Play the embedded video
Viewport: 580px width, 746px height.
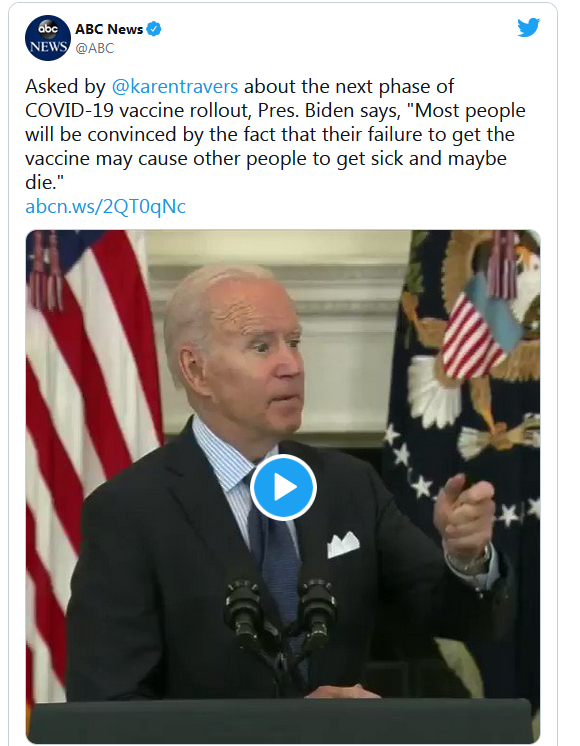[284, 487]
